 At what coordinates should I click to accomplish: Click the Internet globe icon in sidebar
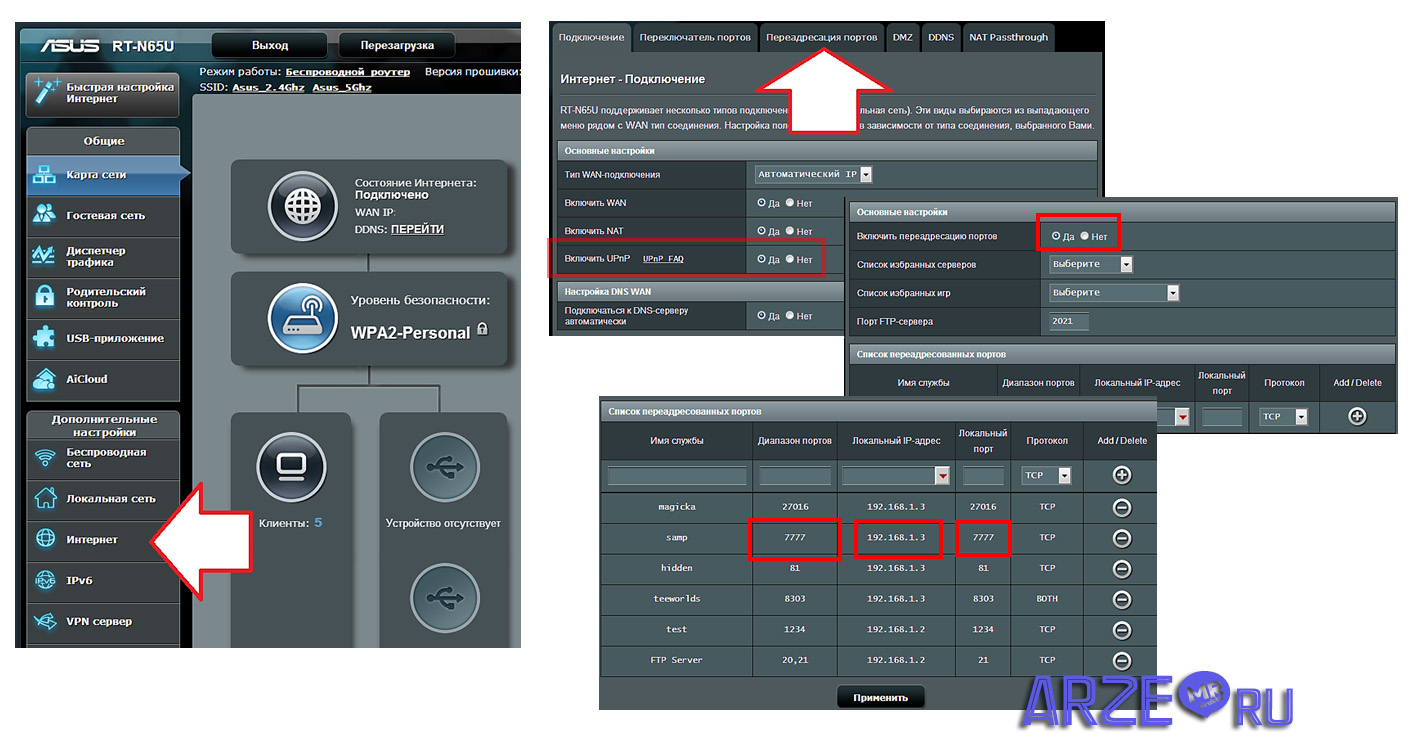(x=44, y=539)
